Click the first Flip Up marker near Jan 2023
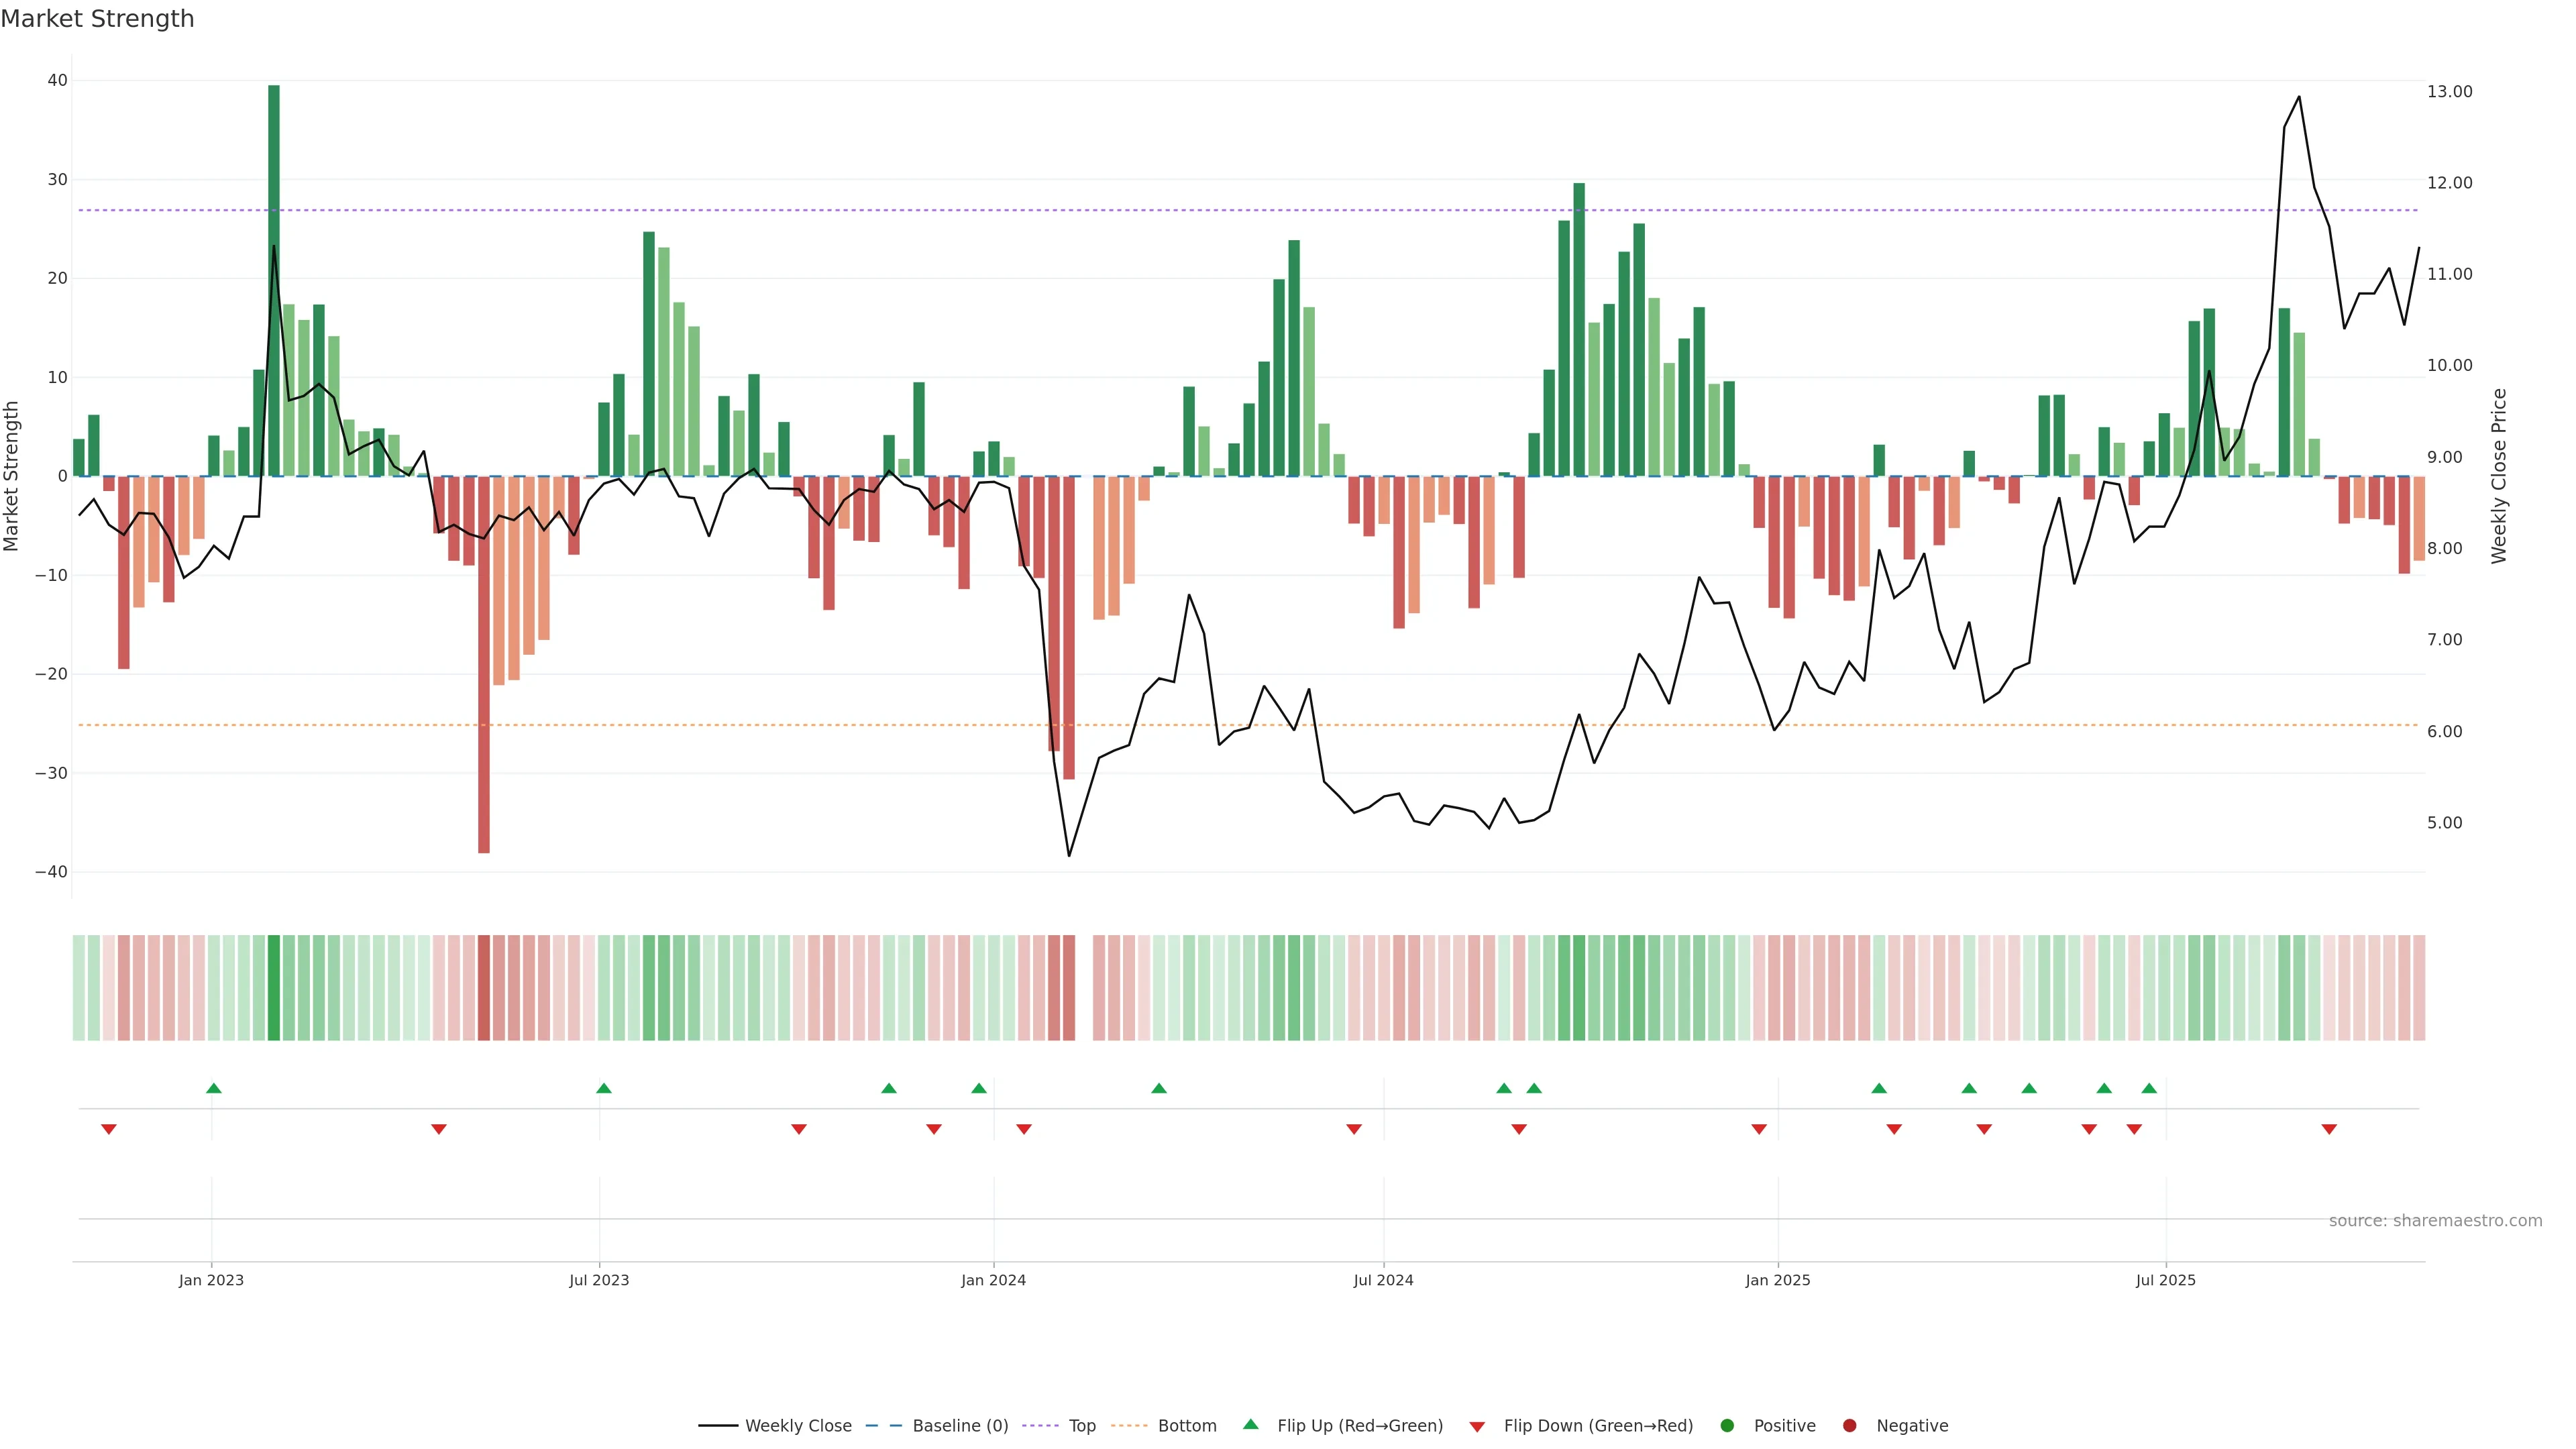Screen dimensions: 2576x1449 (x=213, y=1088)
